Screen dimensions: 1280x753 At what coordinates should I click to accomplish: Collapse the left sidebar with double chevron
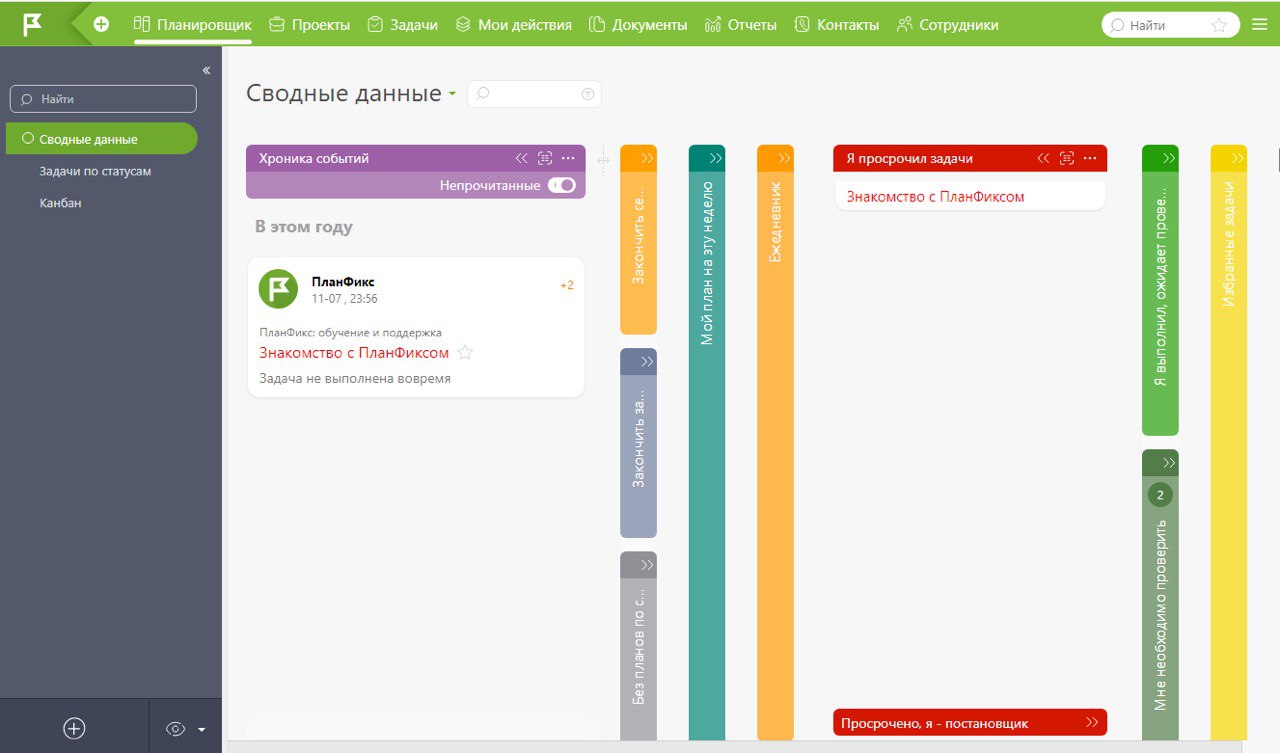coord(206,70)
